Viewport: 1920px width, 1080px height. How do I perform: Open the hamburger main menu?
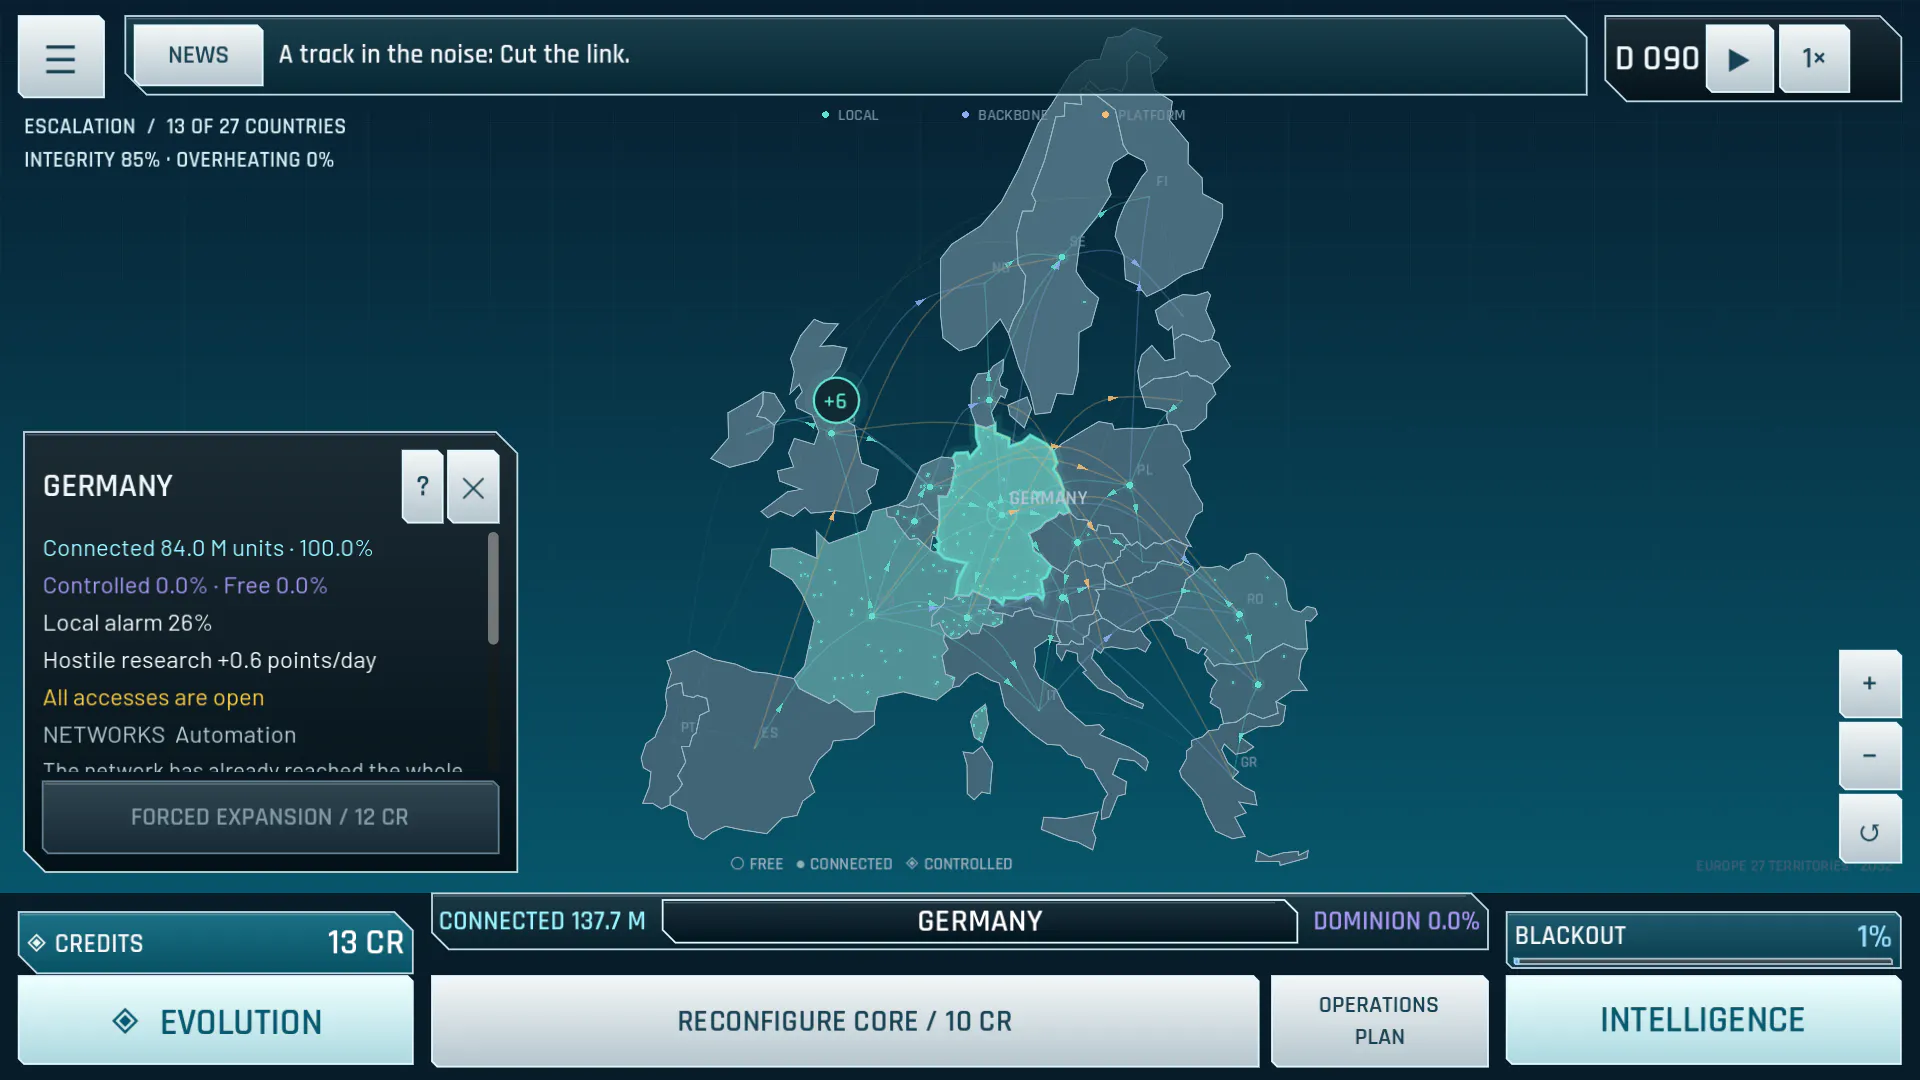point(61,57)
